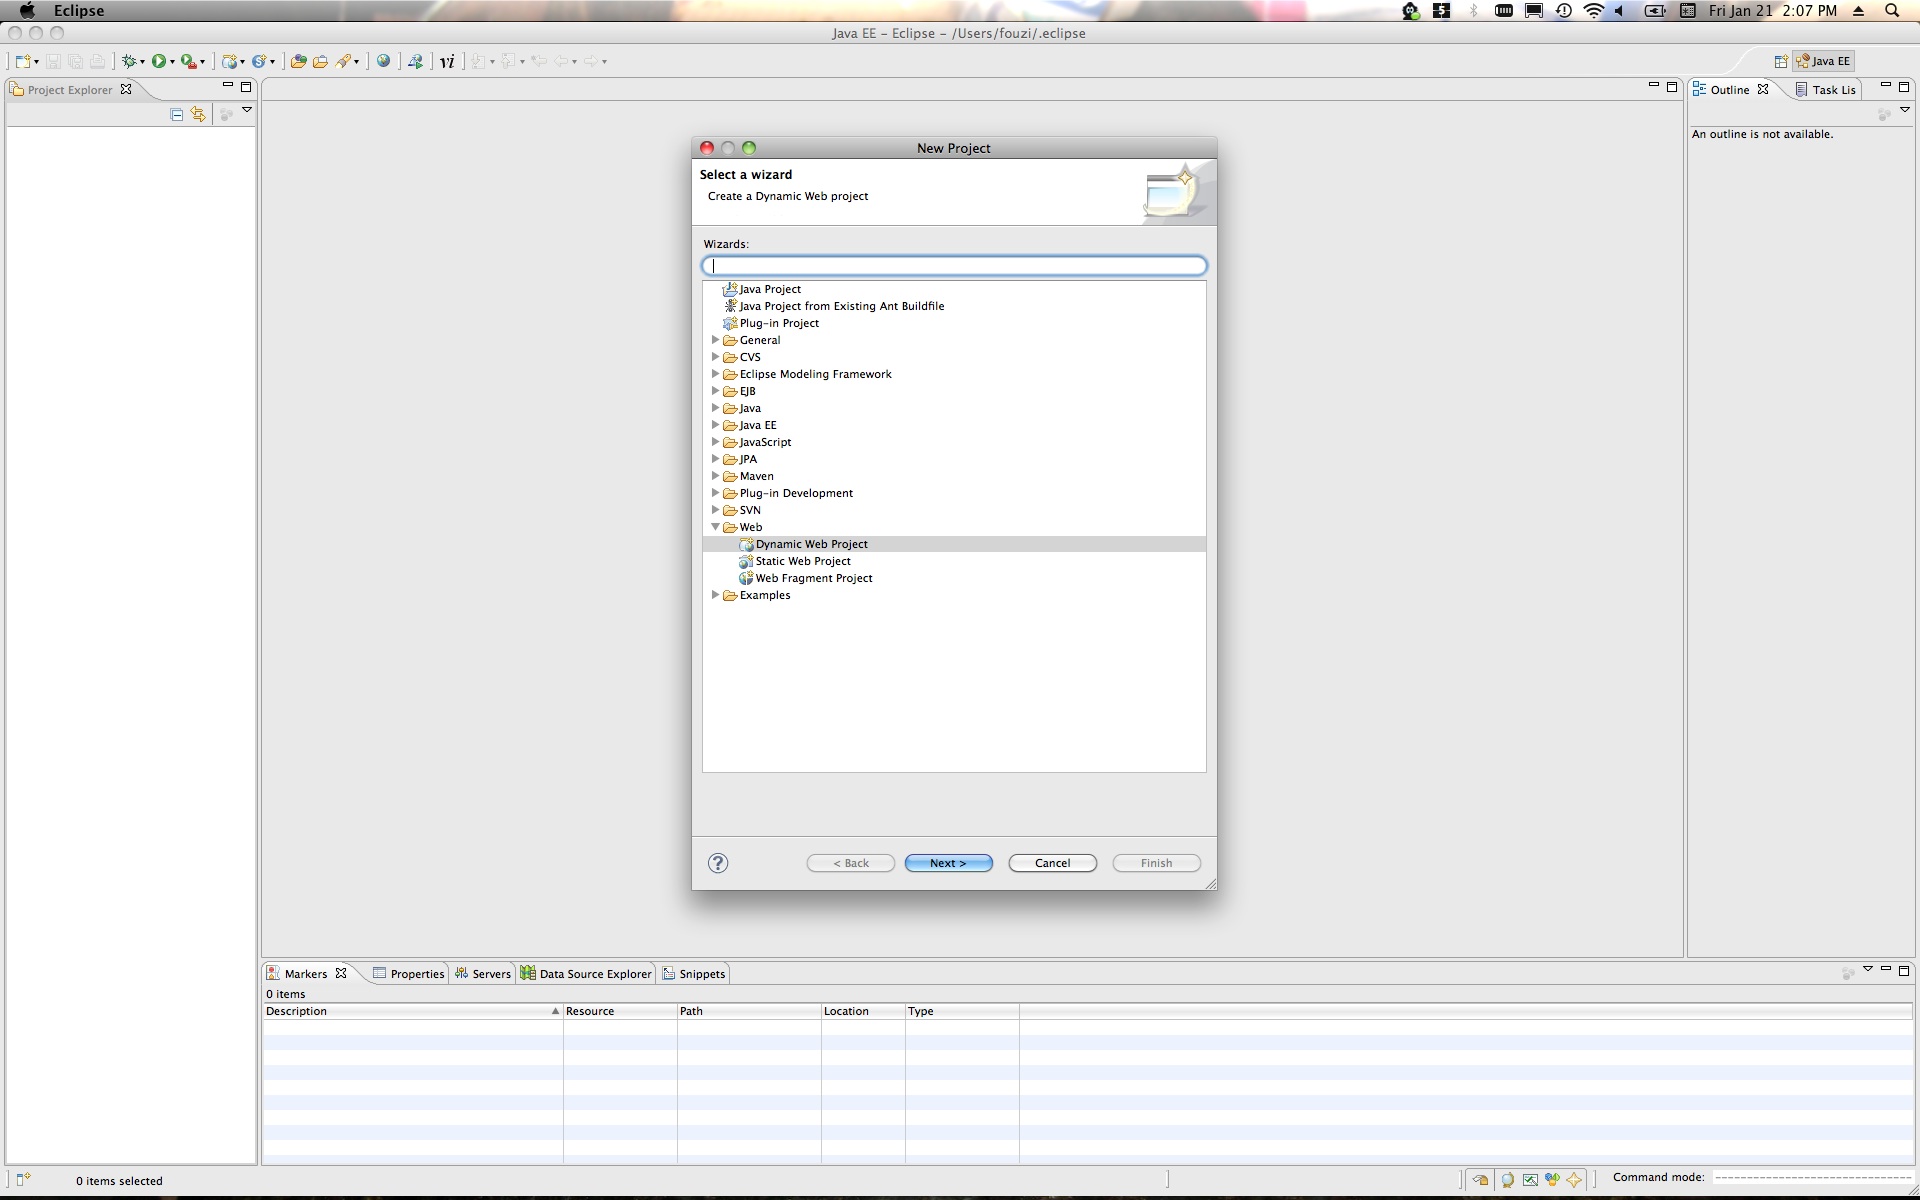Switch to the Data Source Explorer tab

coord(586,974)
